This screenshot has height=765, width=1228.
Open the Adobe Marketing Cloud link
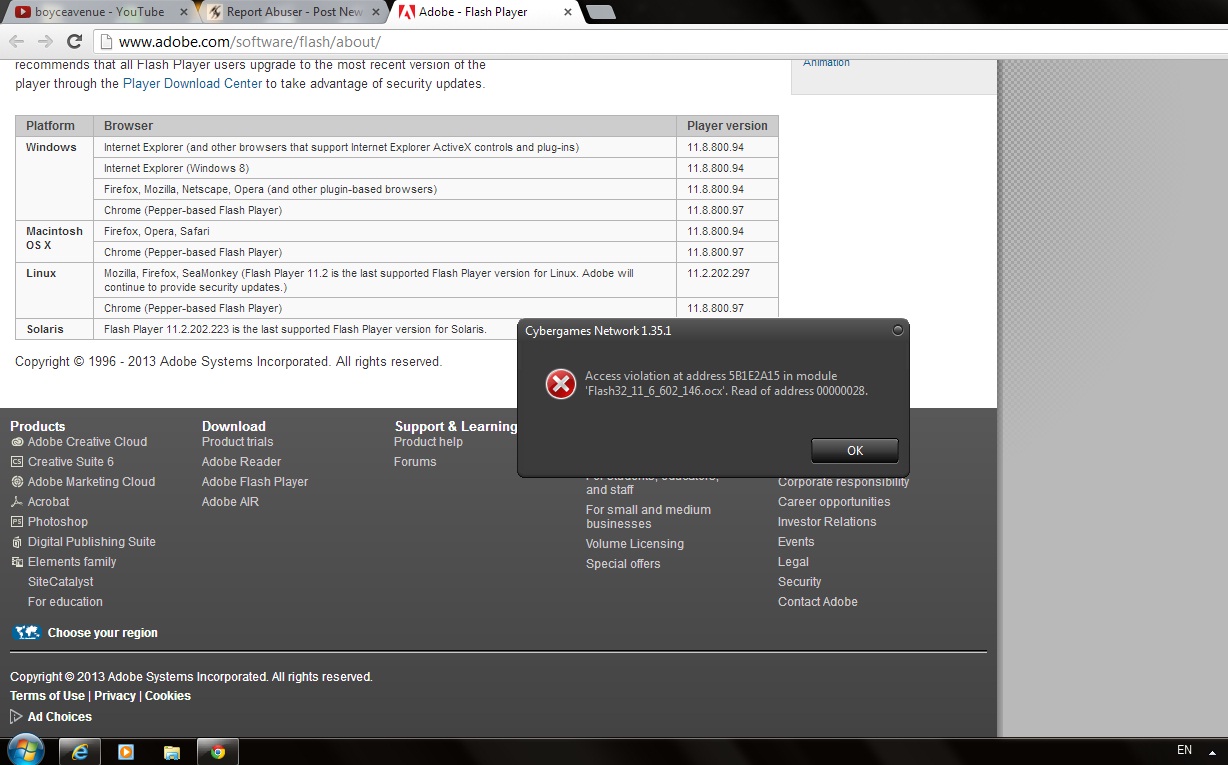pyautogui.click(x=91, y=482)
